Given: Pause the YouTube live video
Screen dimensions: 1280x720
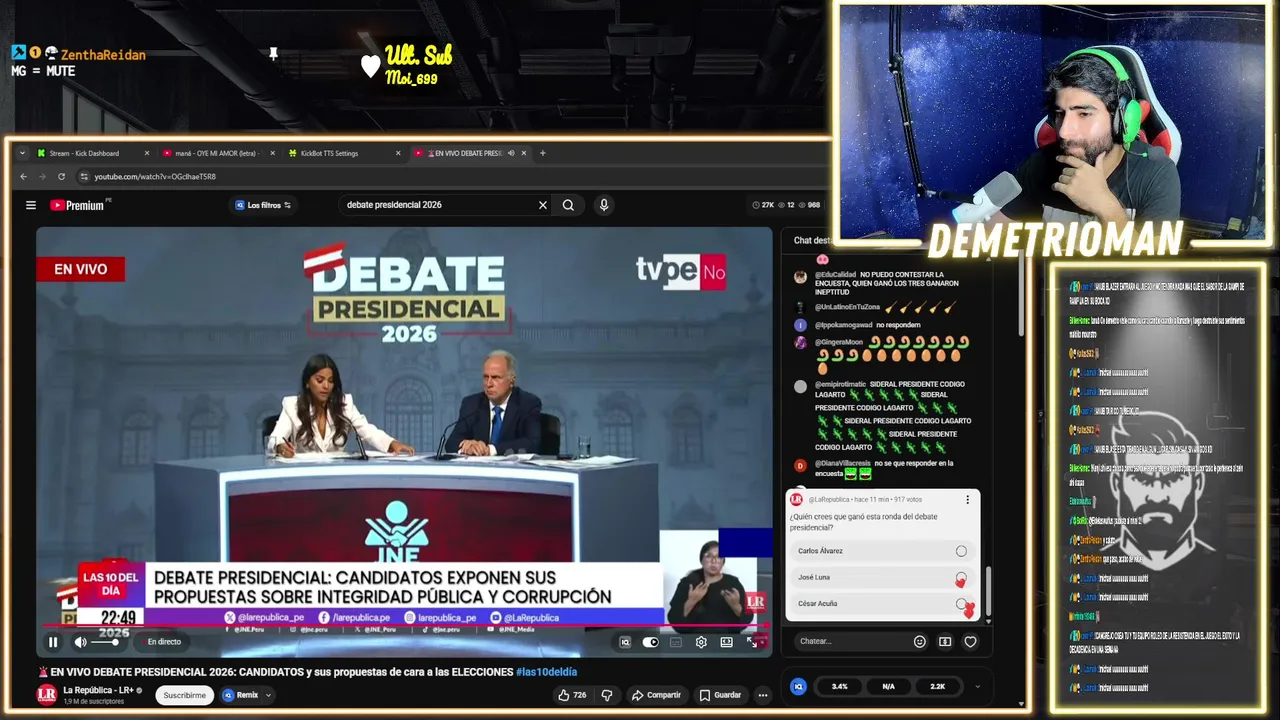Looking at the screenshot, I should tap(53, 642).
